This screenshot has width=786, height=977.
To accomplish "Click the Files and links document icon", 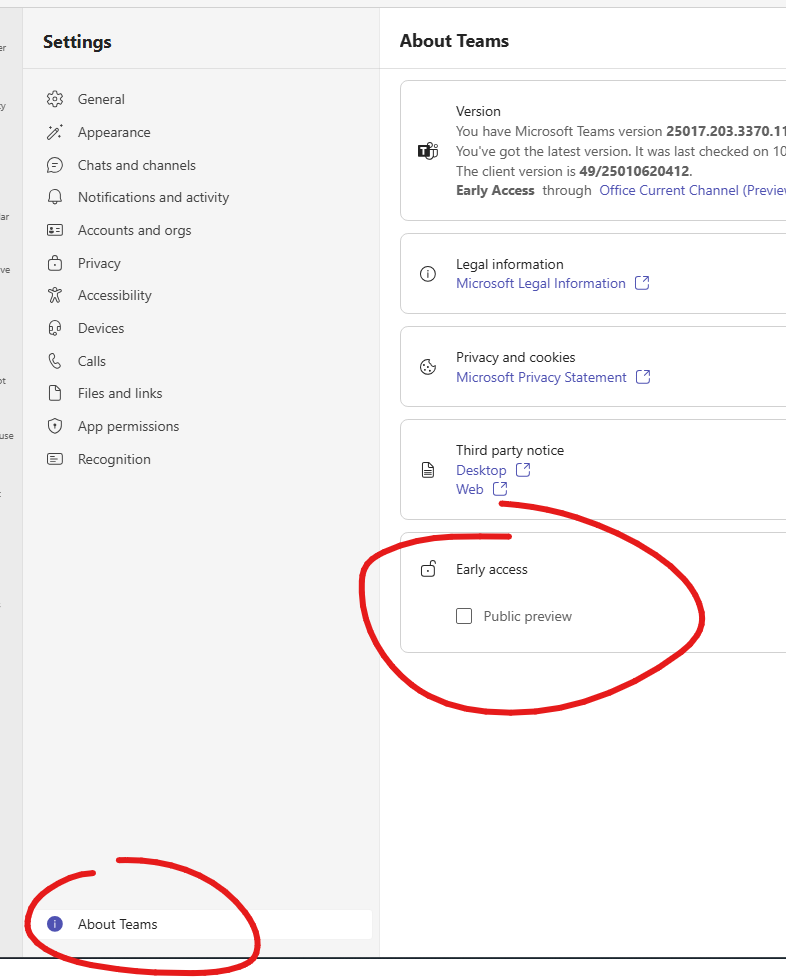I will pyautogui.click(x=55, y=393).
